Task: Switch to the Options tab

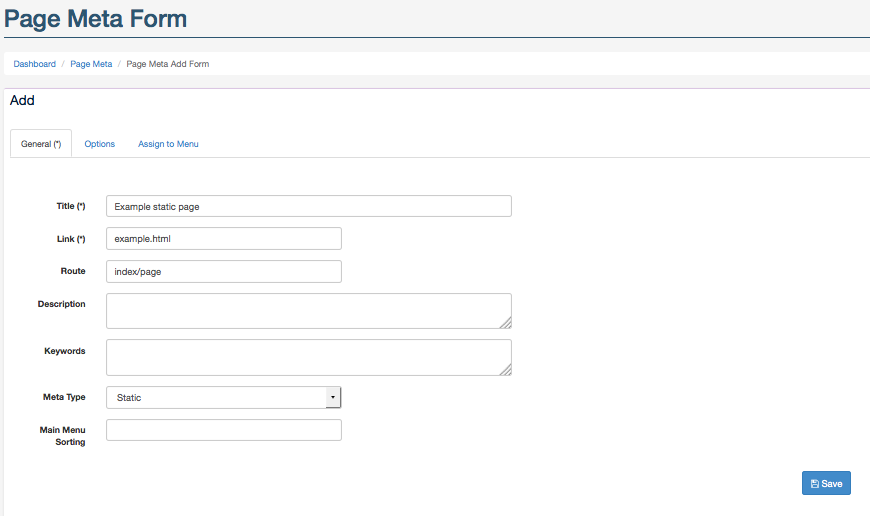Action: [99, 144]
